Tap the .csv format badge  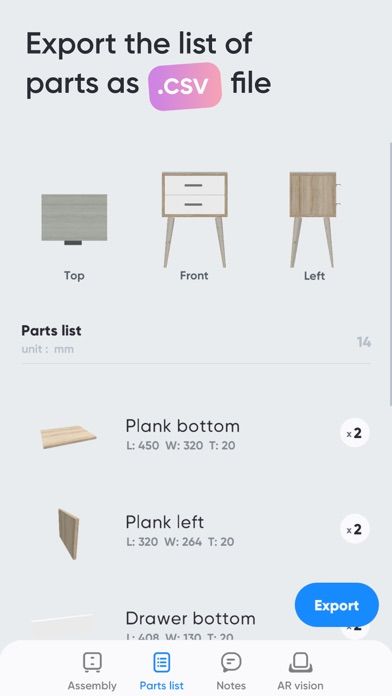(x=185, y=86)
